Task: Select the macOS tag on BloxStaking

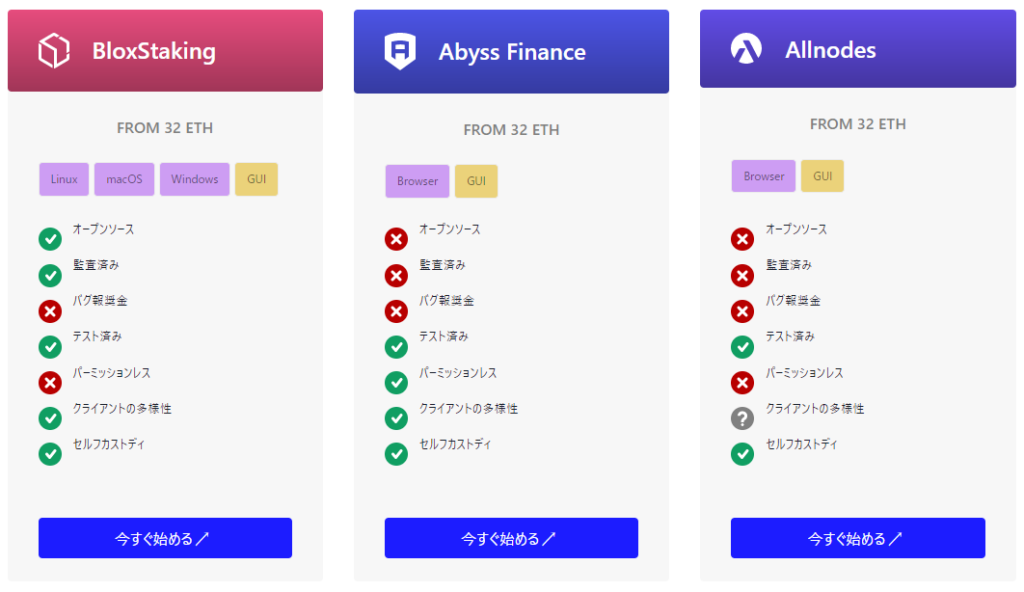Action: click(x=124, y=179)
